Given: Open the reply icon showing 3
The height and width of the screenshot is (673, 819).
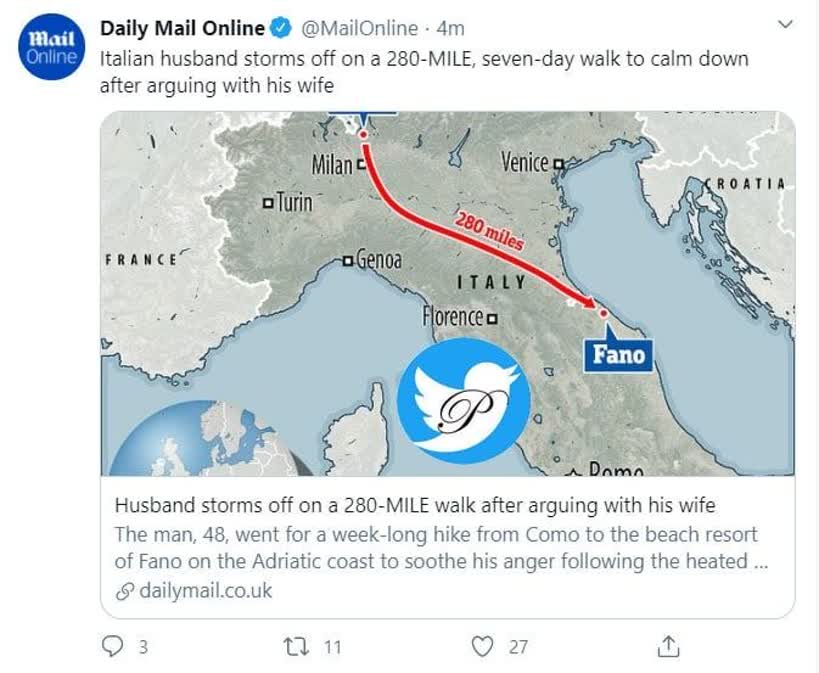Looking at the screenshot, I should point(112,646).
